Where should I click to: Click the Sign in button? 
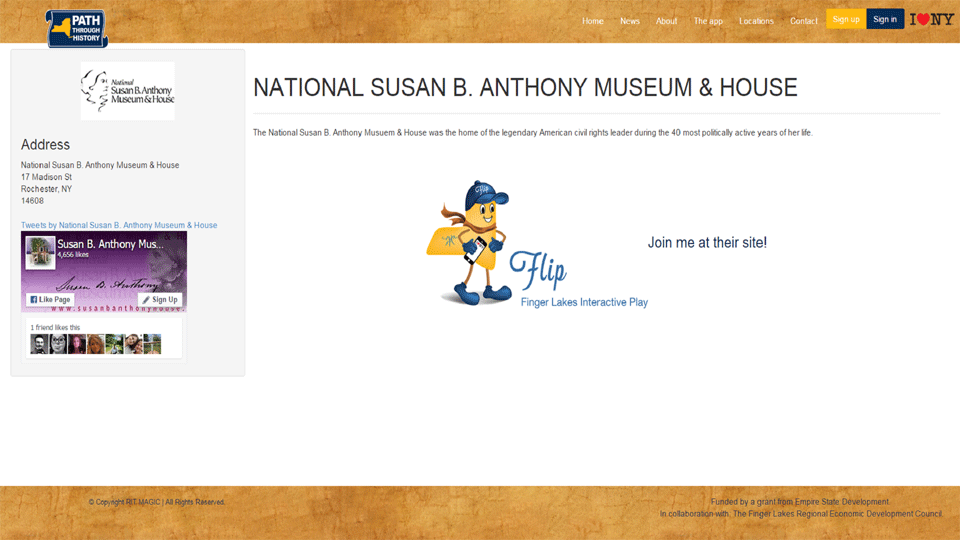pos(885,19)
